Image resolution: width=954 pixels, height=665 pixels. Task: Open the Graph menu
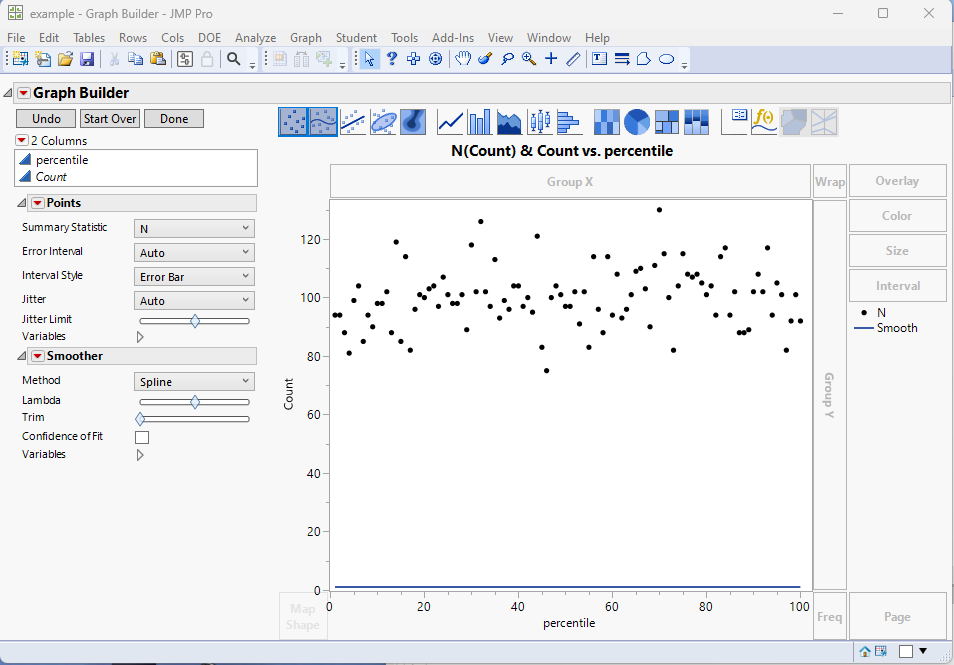coord(305,38)
